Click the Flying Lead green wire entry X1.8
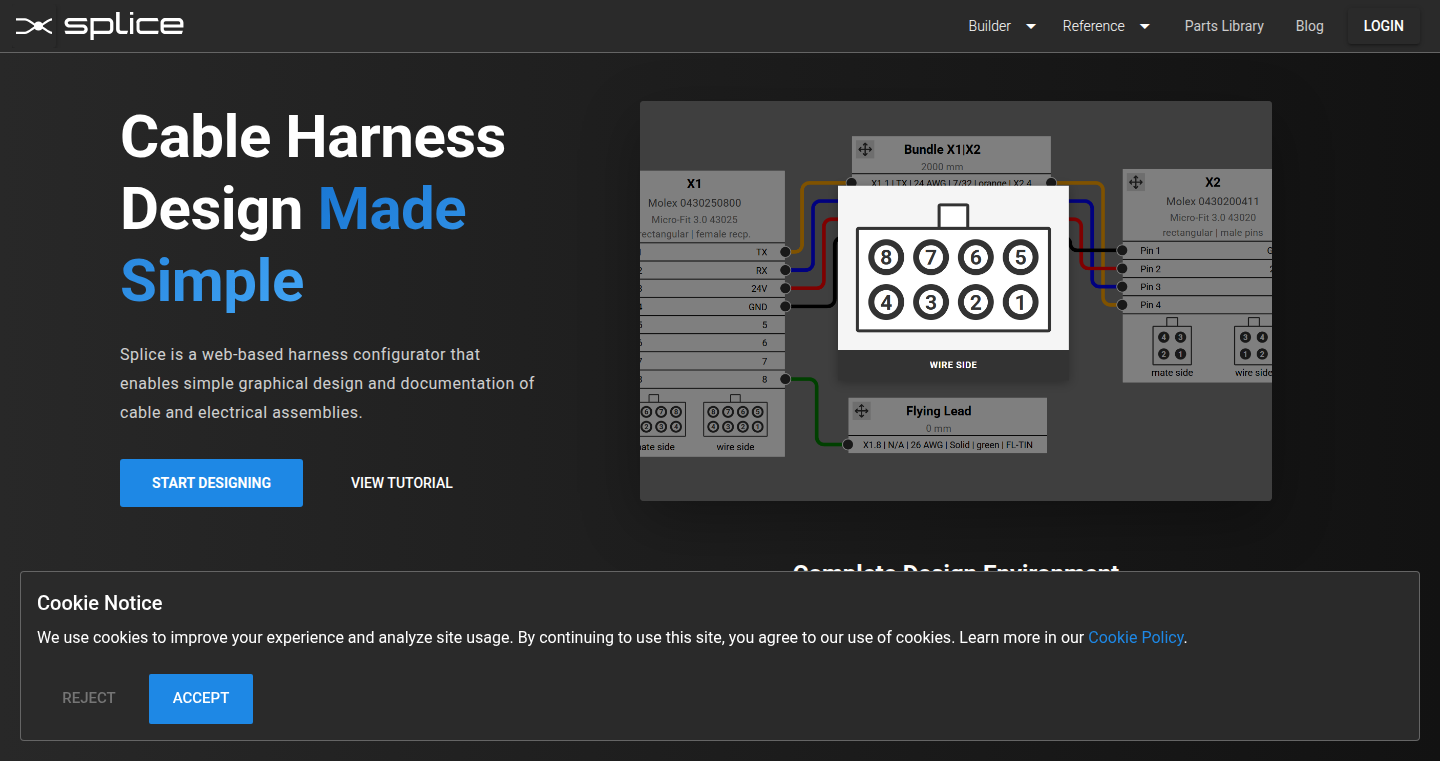1440x761 pixels. 947,445
